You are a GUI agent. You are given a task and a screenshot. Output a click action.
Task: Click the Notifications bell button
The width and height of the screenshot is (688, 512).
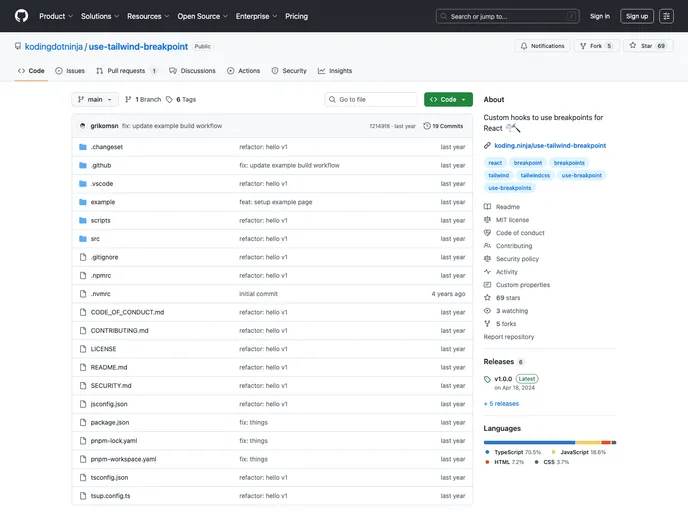pyautogui.click(x=542, y=46)
